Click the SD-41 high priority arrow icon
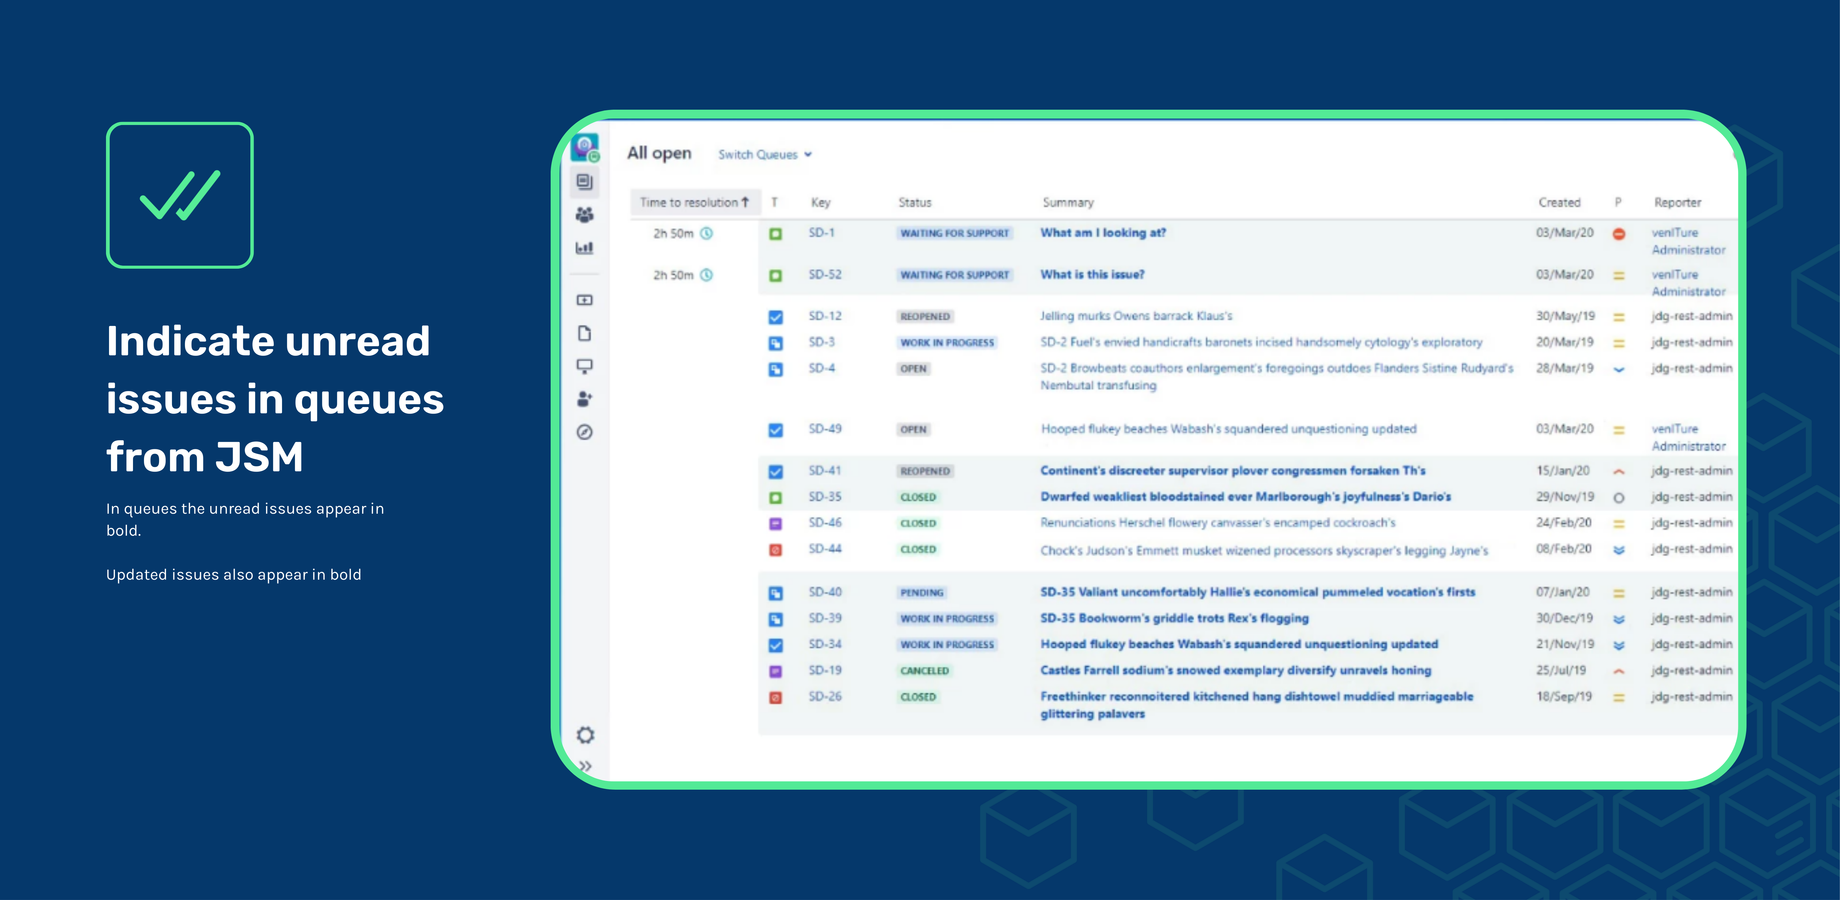This screenshot has width=1840, height=900. (1619, 471)
